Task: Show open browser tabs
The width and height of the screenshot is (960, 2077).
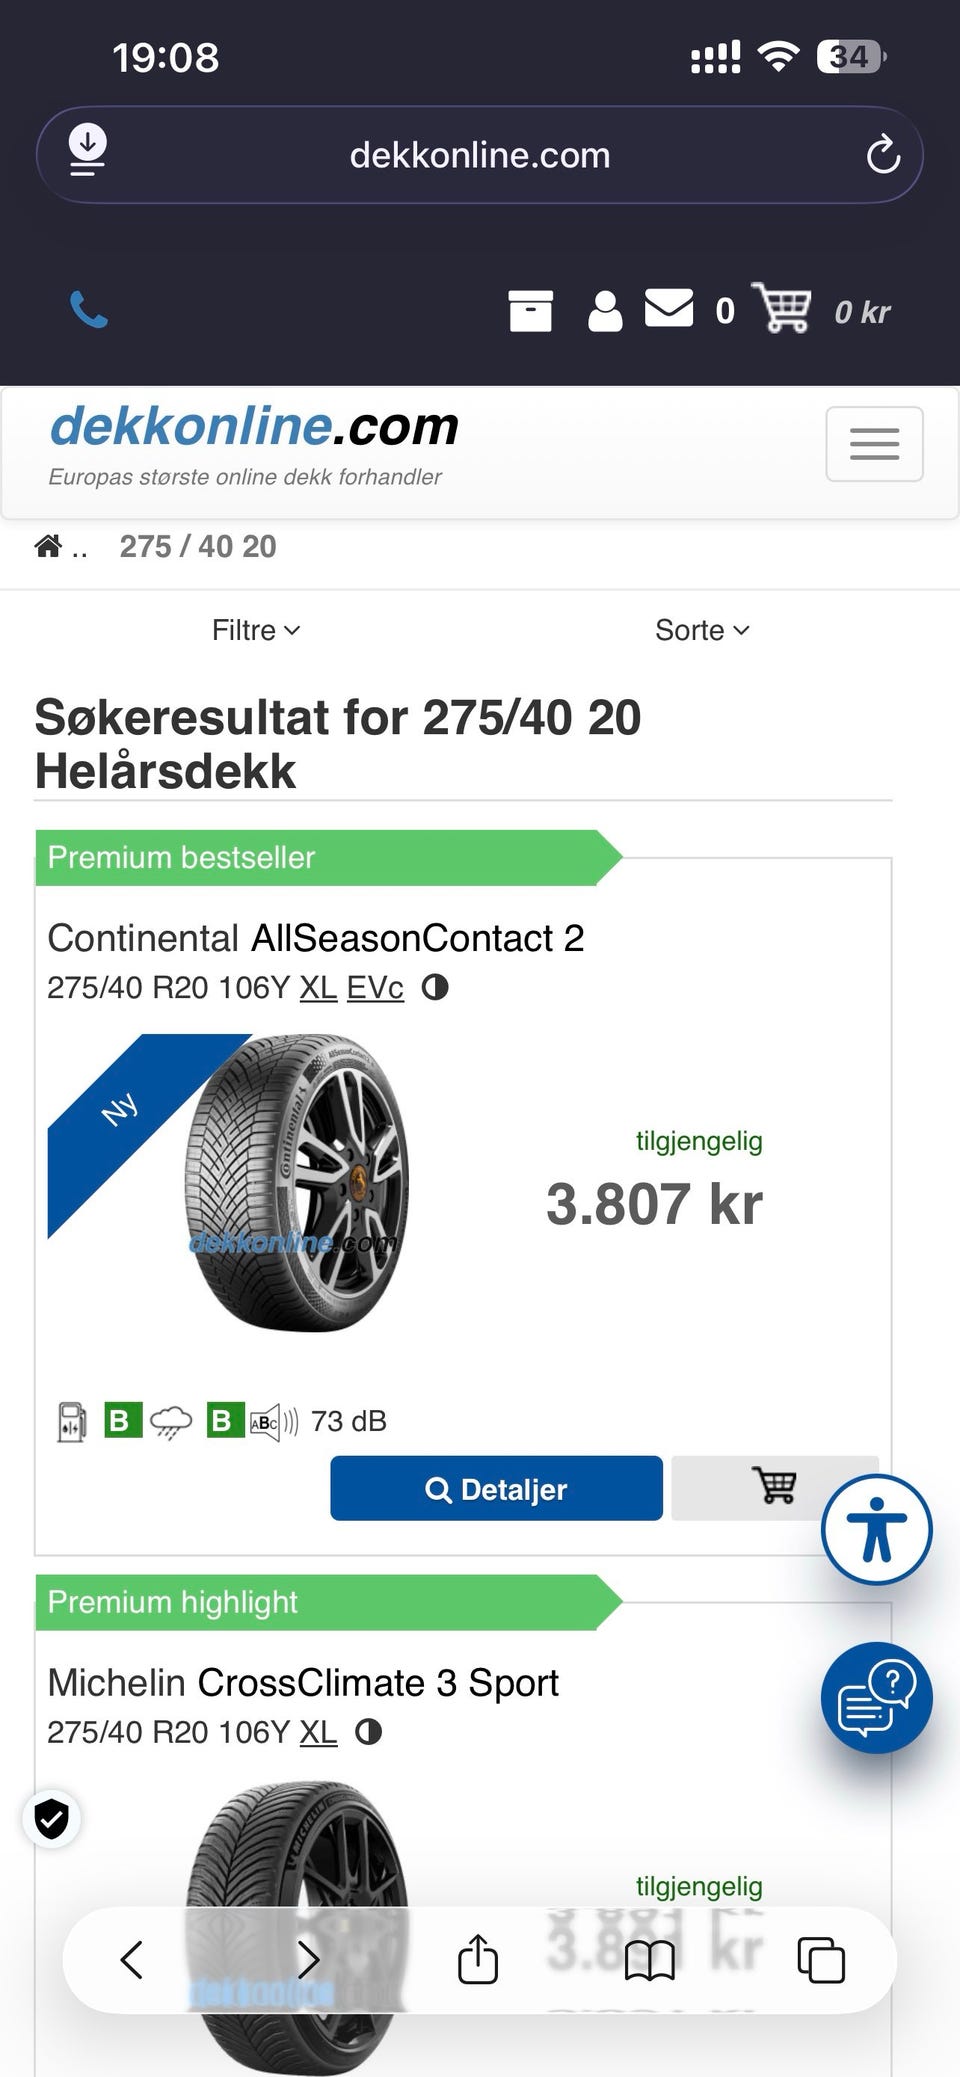Action: [821, 1960]
